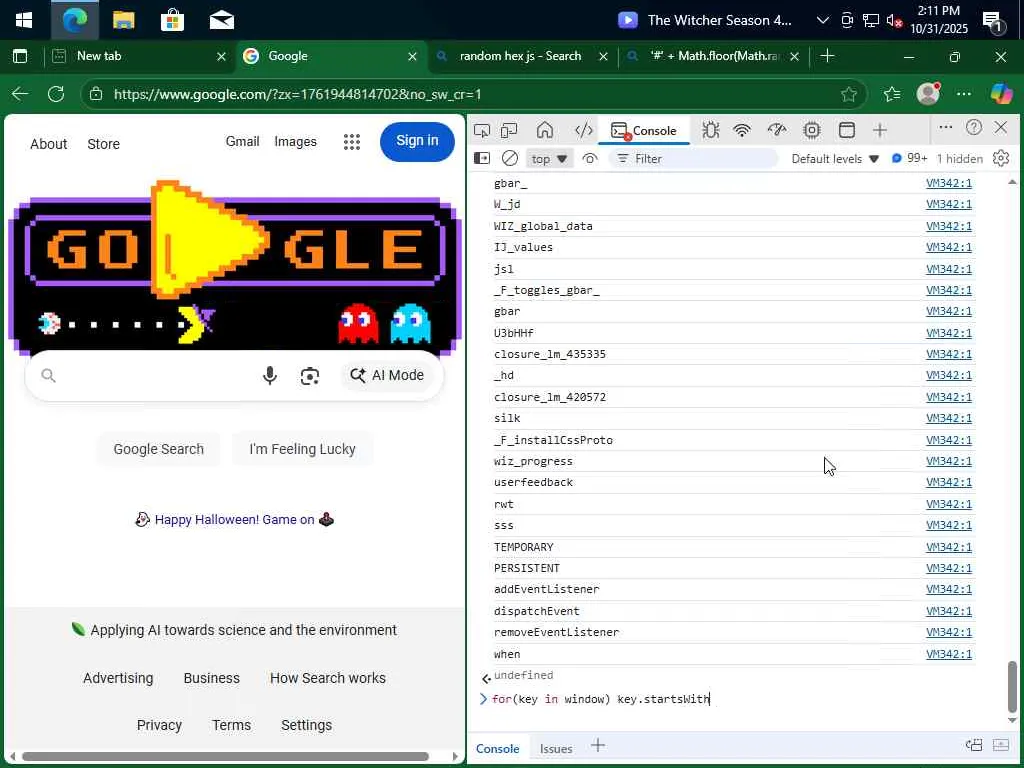Open the Performance gauge panel
Screen dimensions: 1024x768
776,130
